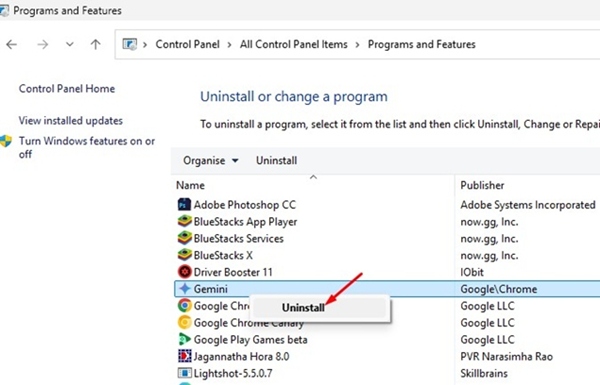Open Turn Windows features on or off
The image size is (600, 385).
pos(87,147)
